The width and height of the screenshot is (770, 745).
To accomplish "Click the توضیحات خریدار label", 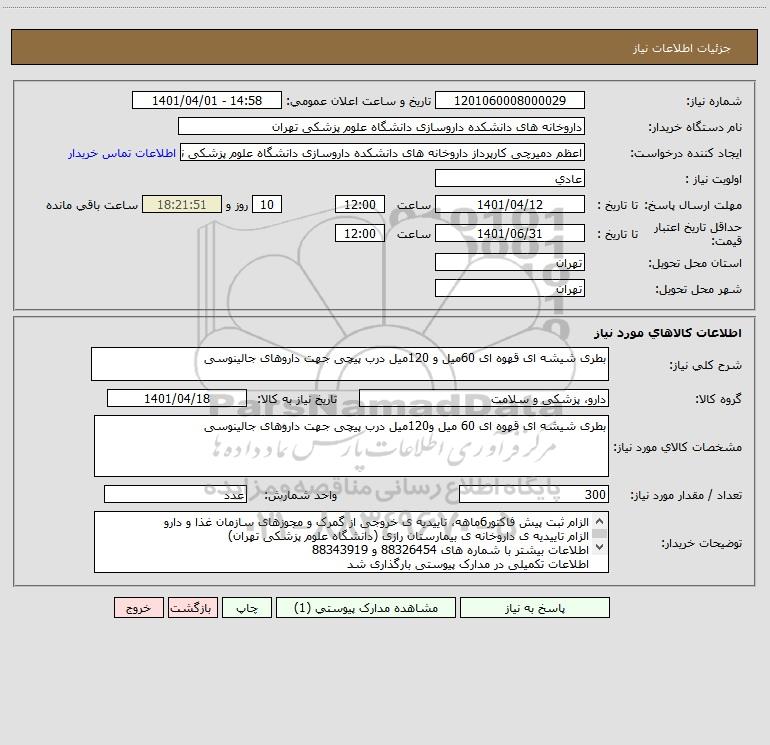I will [701, 543].
